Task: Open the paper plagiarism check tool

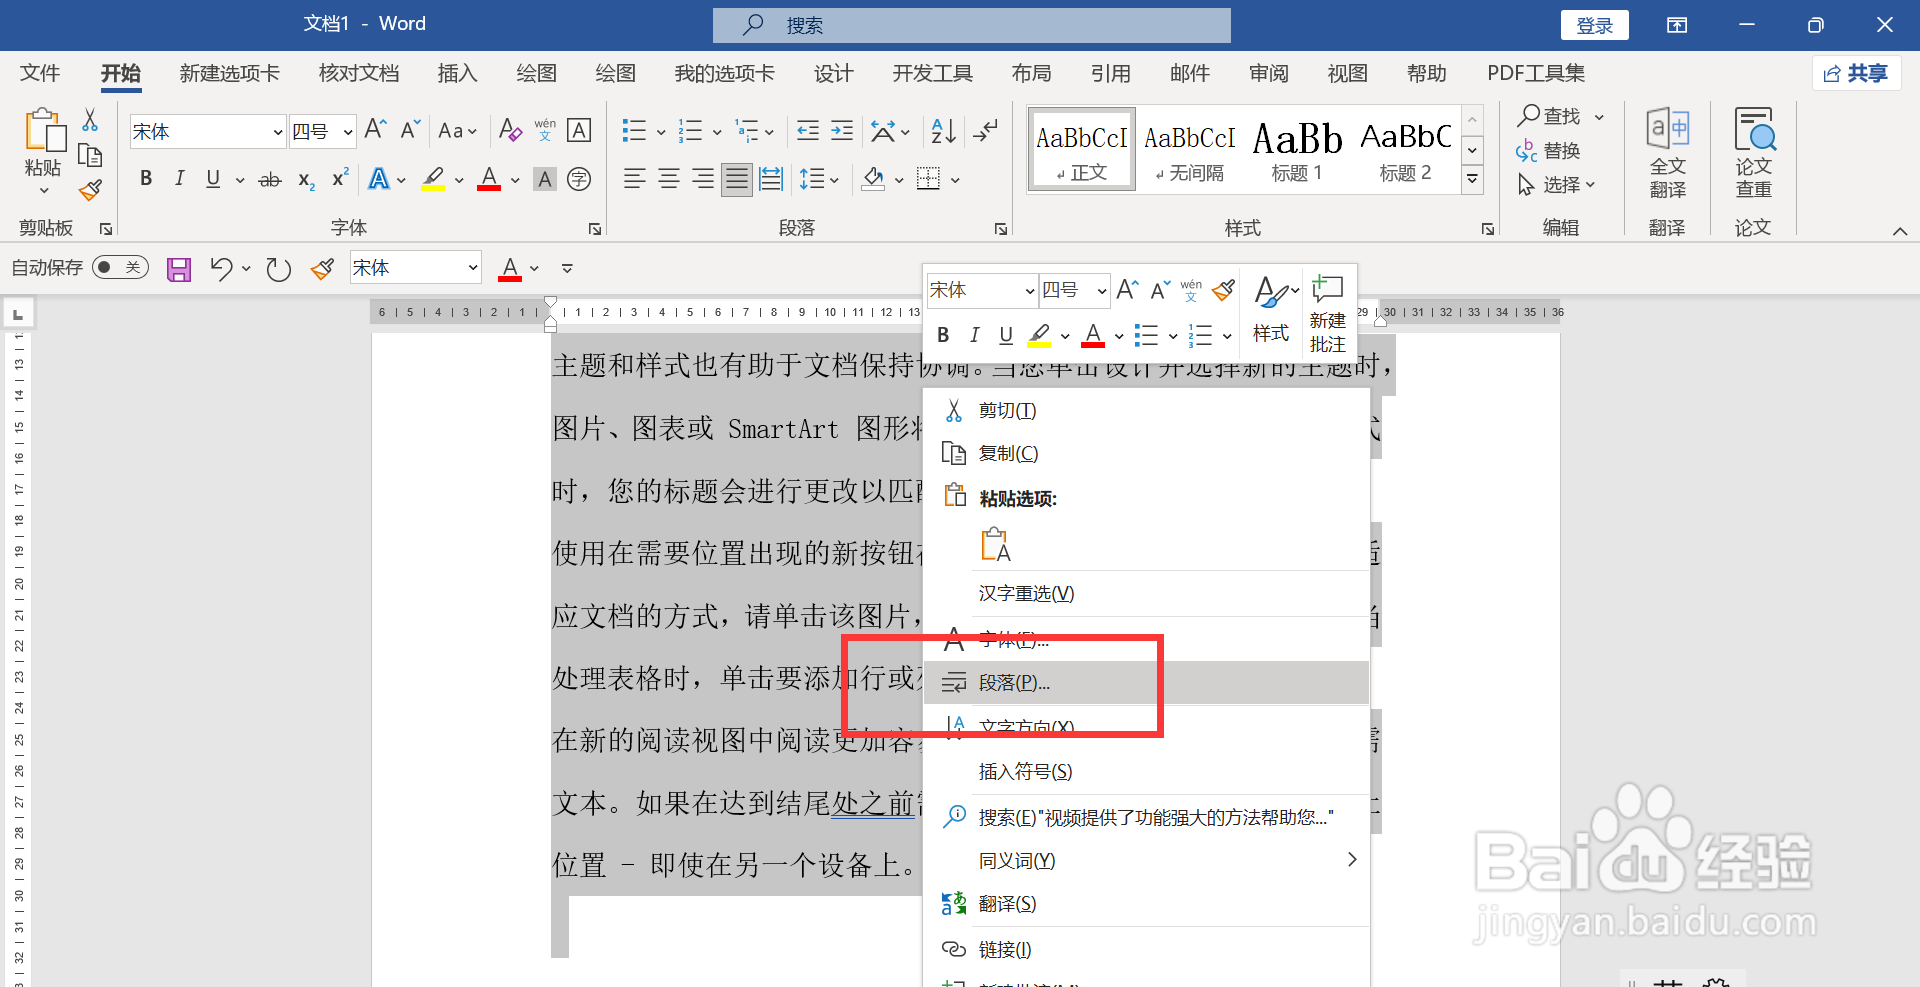Action: point(1753,153)
